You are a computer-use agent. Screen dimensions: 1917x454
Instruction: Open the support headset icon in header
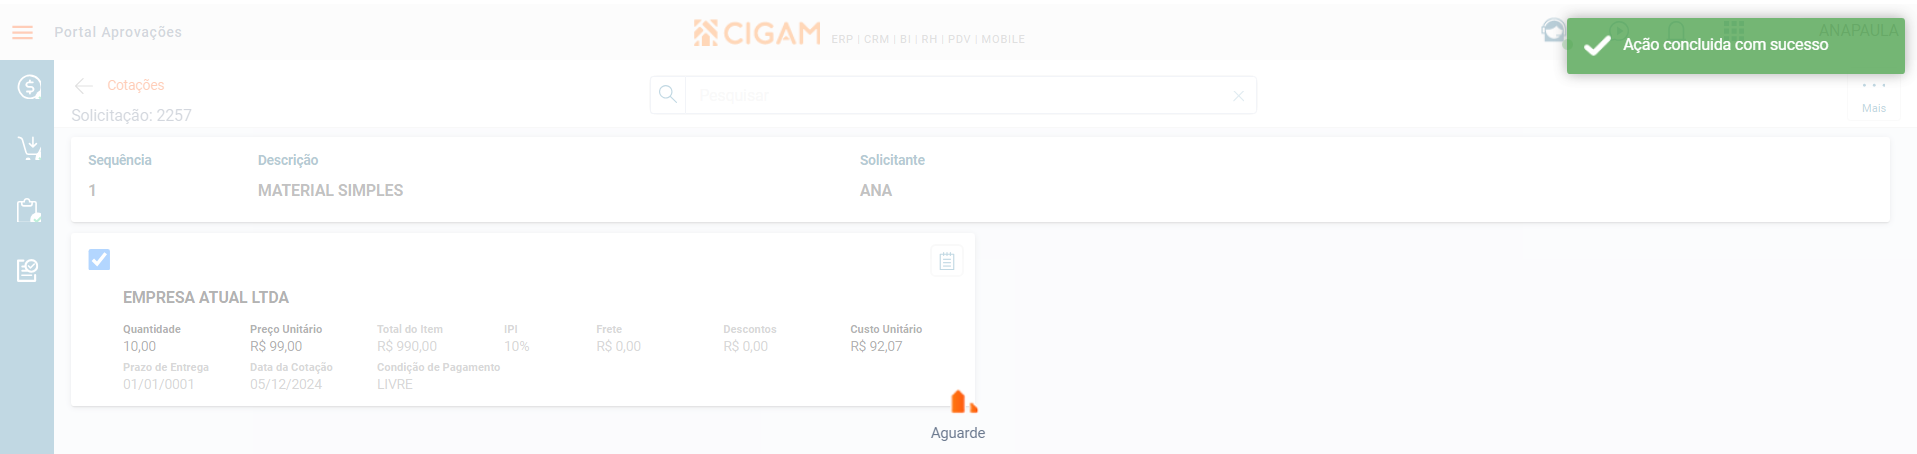pyautogui.click(x=1554, y=32)
